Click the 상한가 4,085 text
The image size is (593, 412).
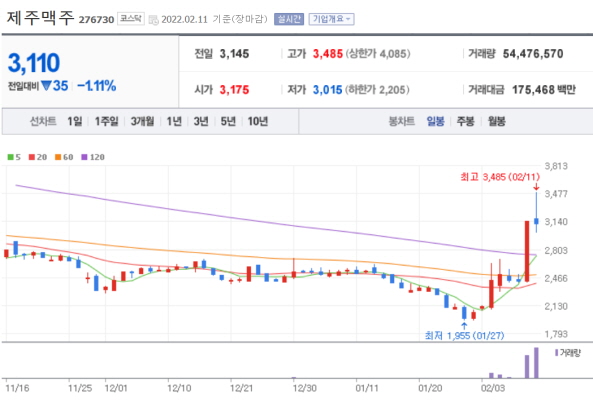(x=377, y=54)
